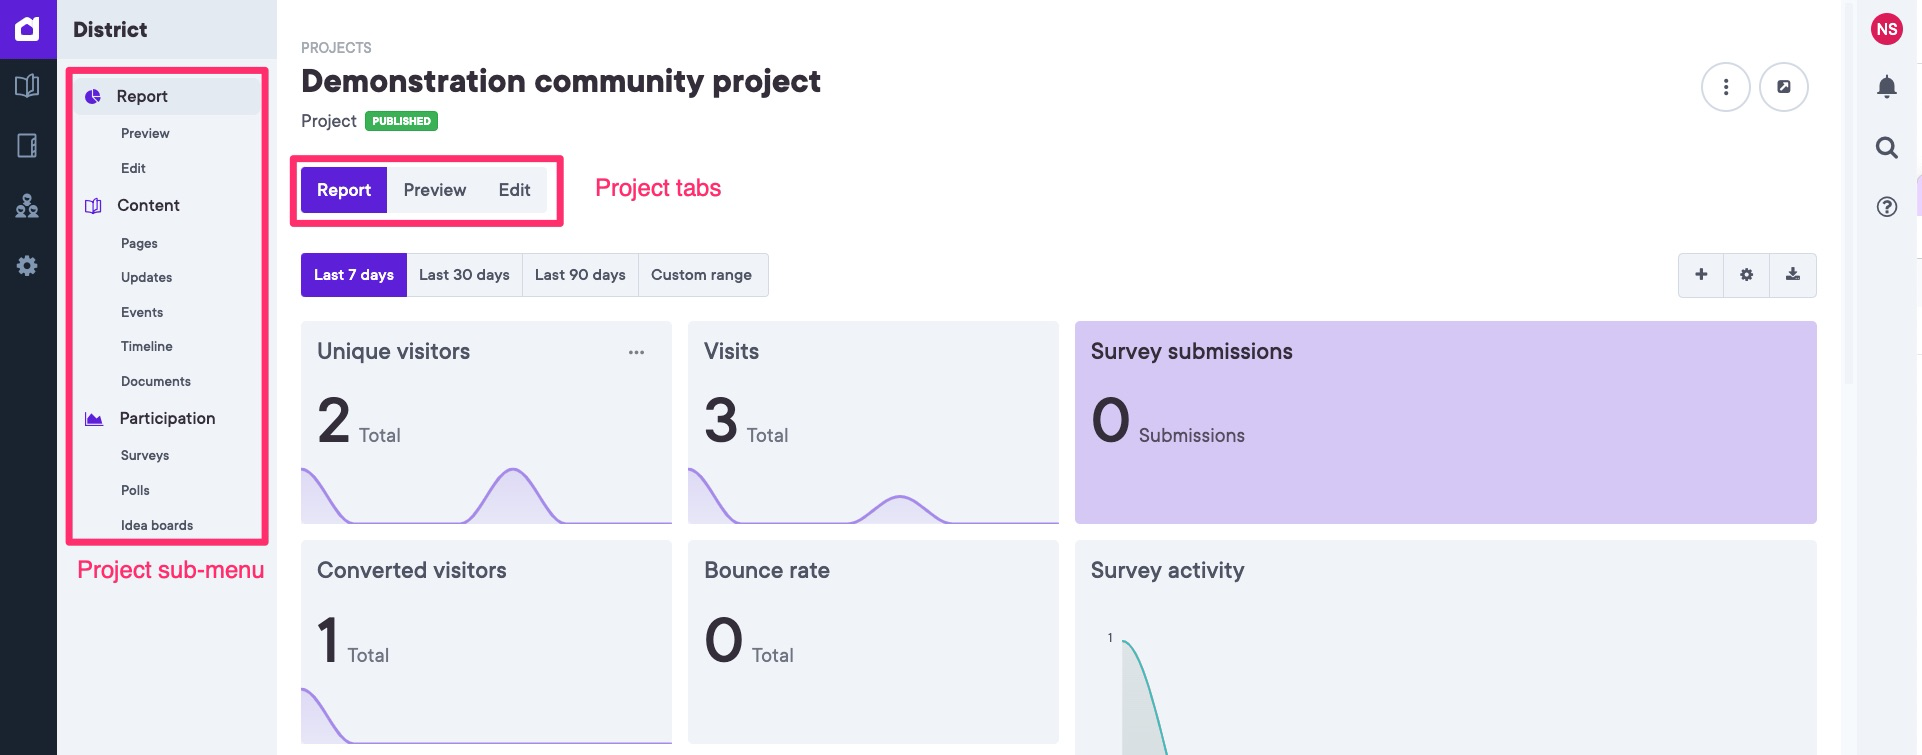Switch to the Preview project tab
1922x755 pixels.
pyautogui.click(x=434, y=190)
